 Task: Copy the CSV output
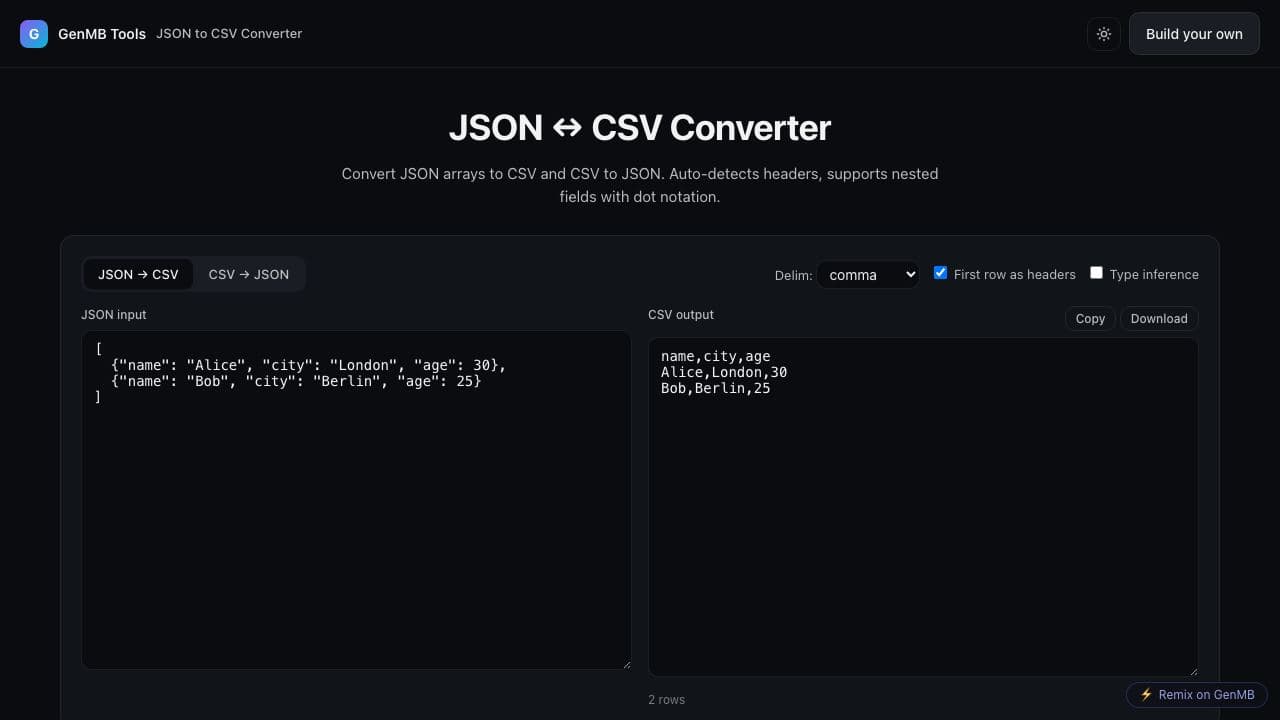(x=1090, y=319)
